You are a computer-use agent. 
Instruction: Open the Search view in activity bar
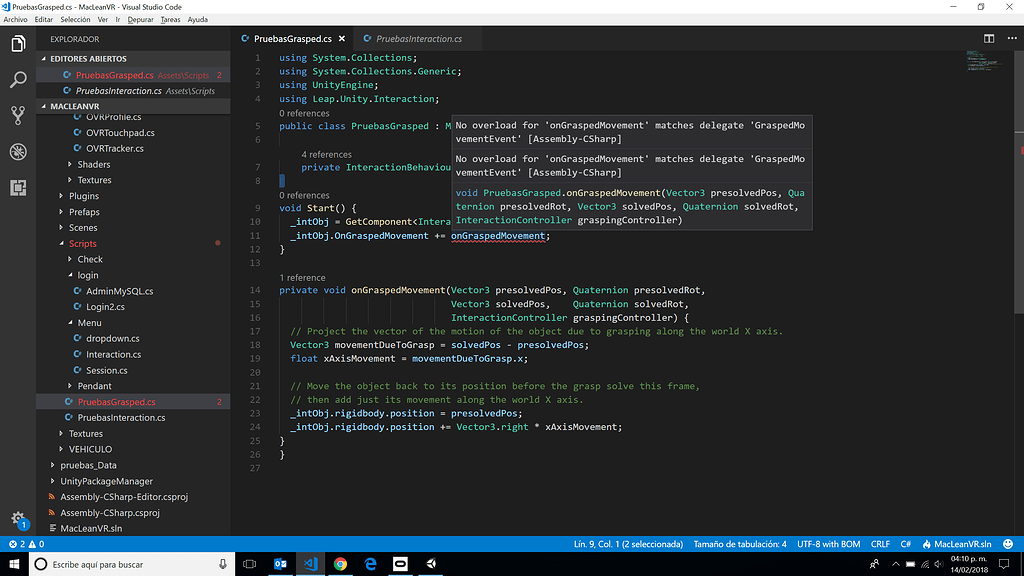tap(18, 80)
